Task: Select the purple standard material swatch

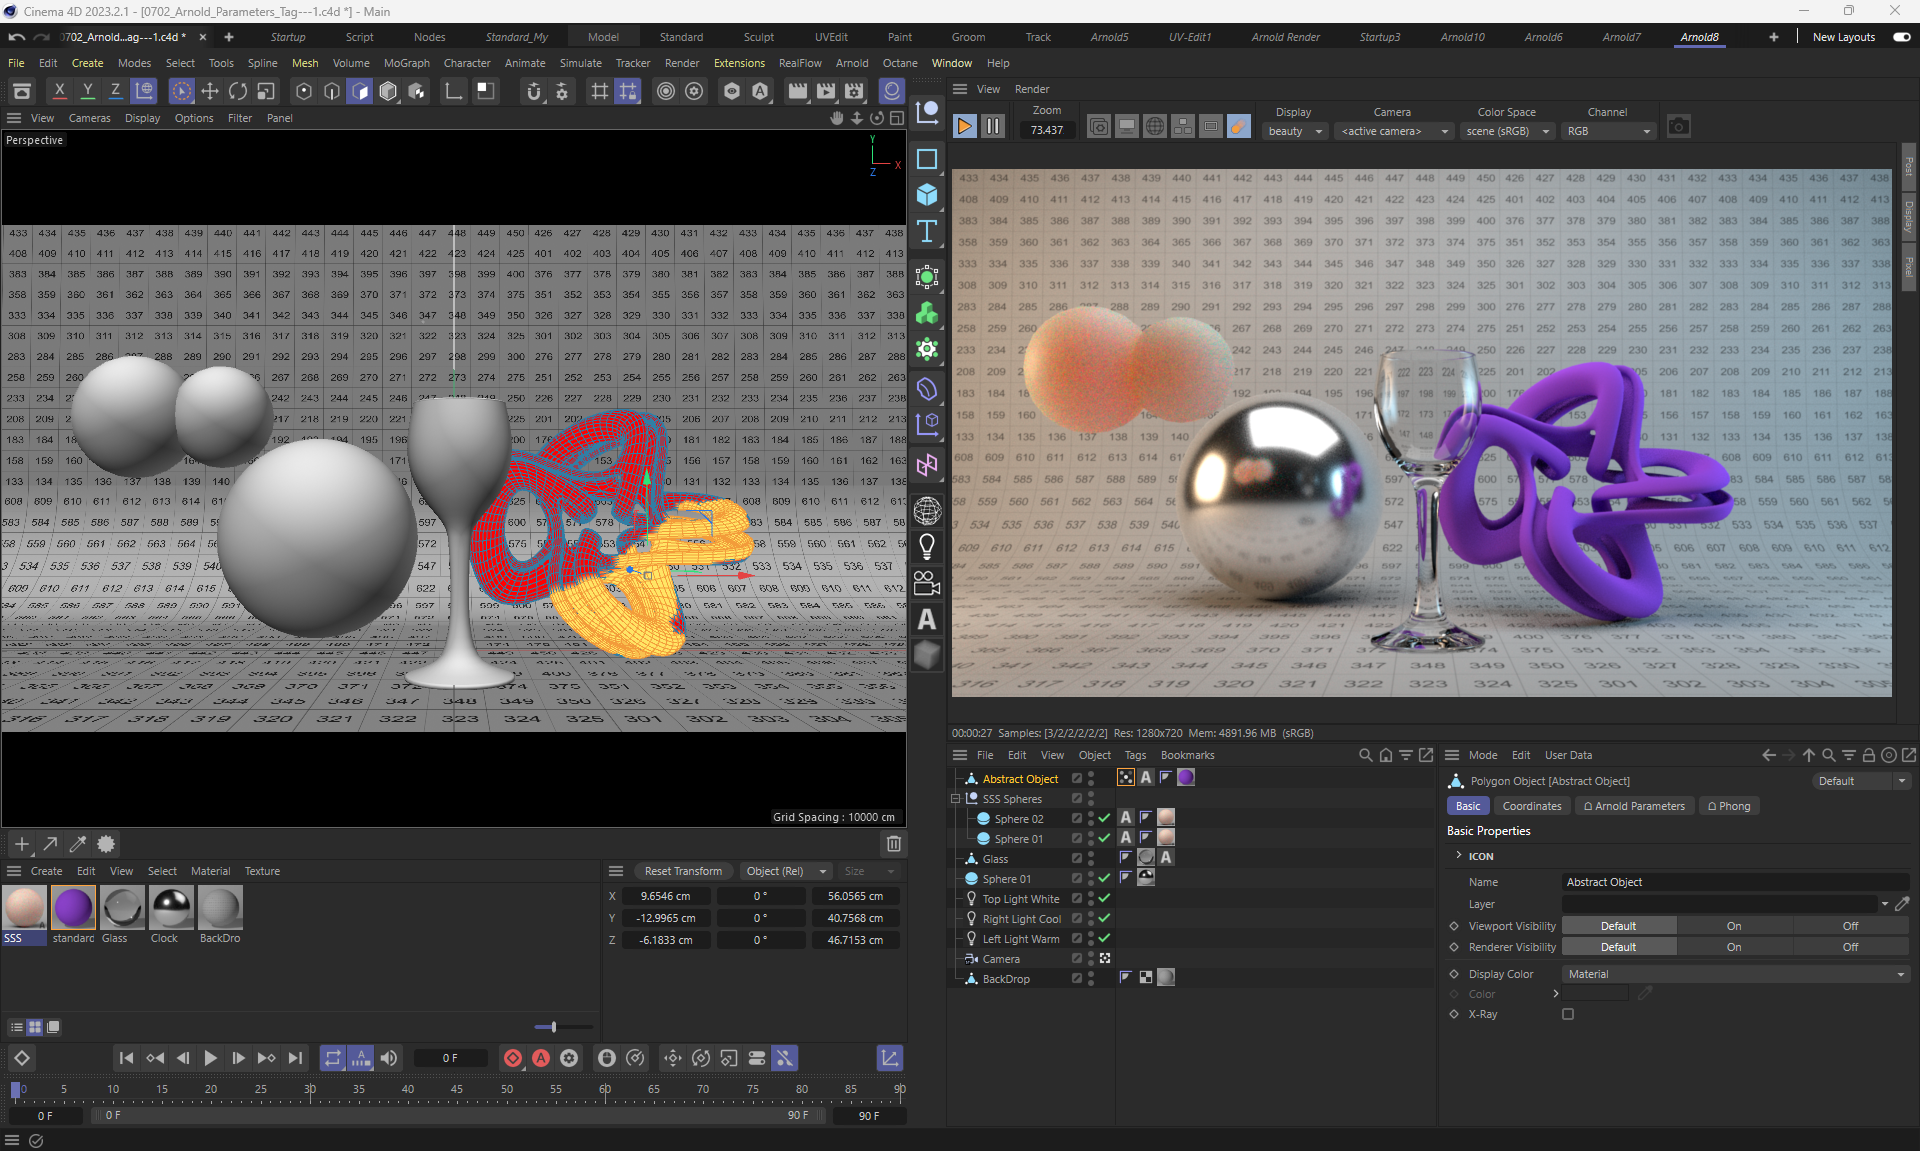Action: pos(73,908)
